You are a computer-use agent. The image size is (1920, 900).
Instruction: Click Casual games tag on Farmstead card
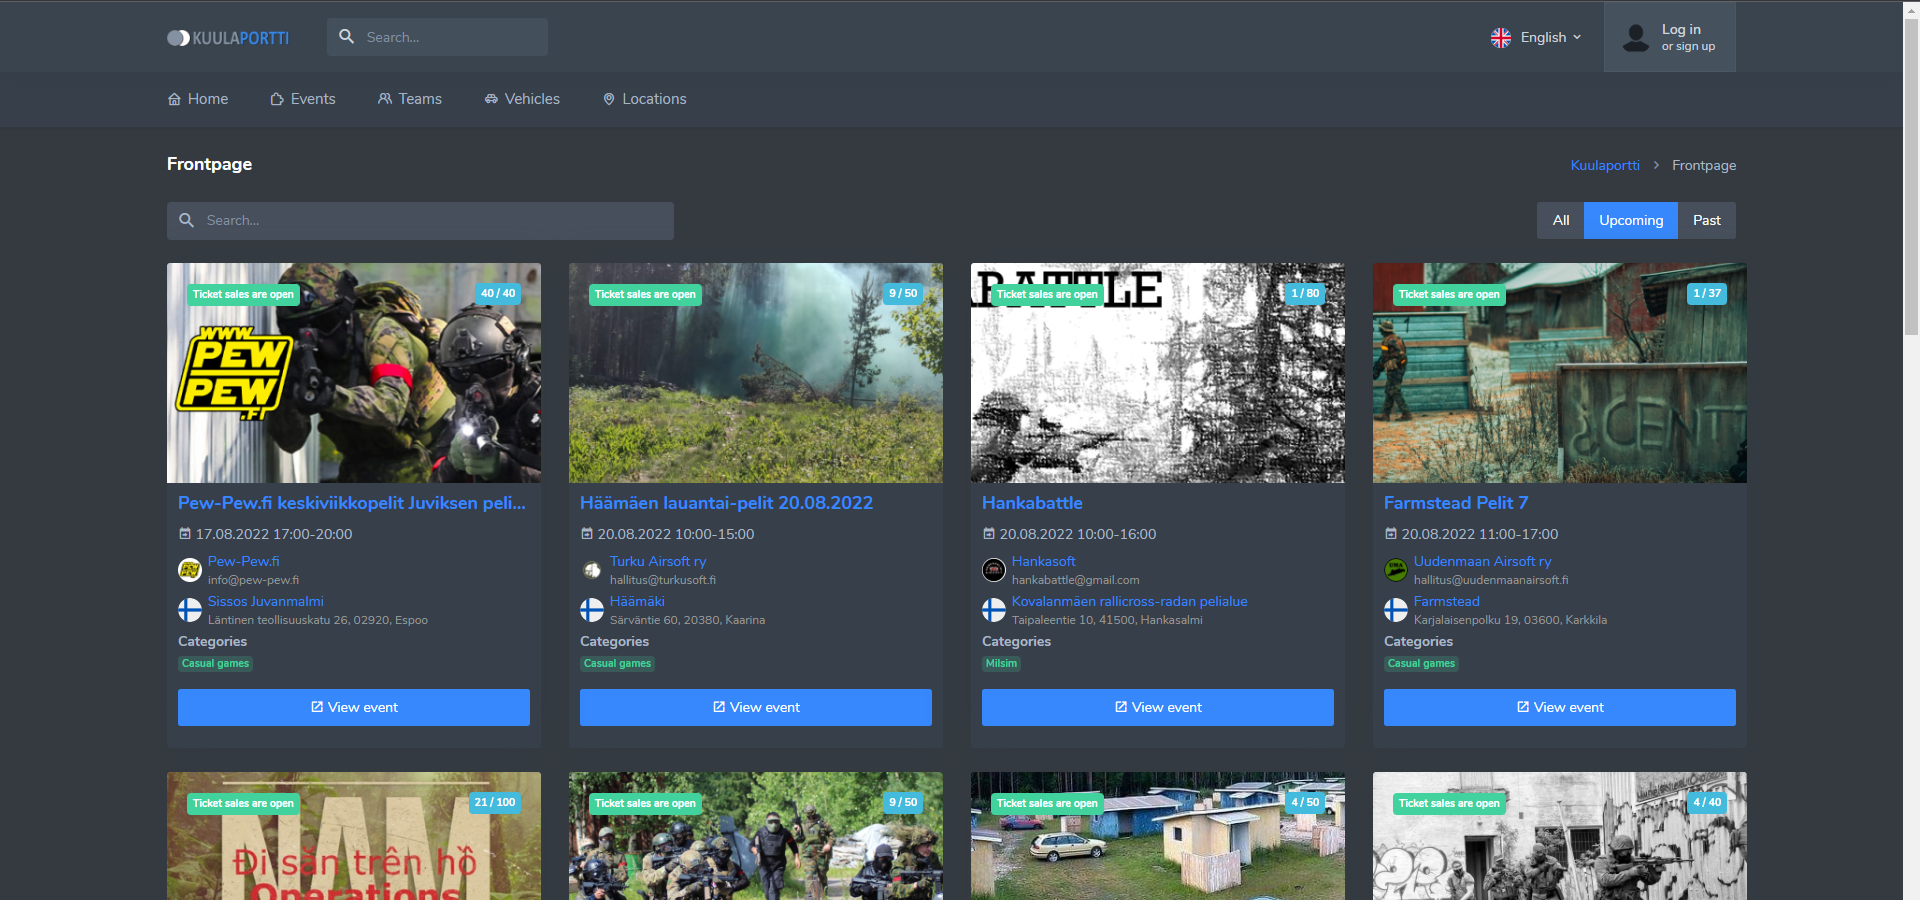point(1421,664)
